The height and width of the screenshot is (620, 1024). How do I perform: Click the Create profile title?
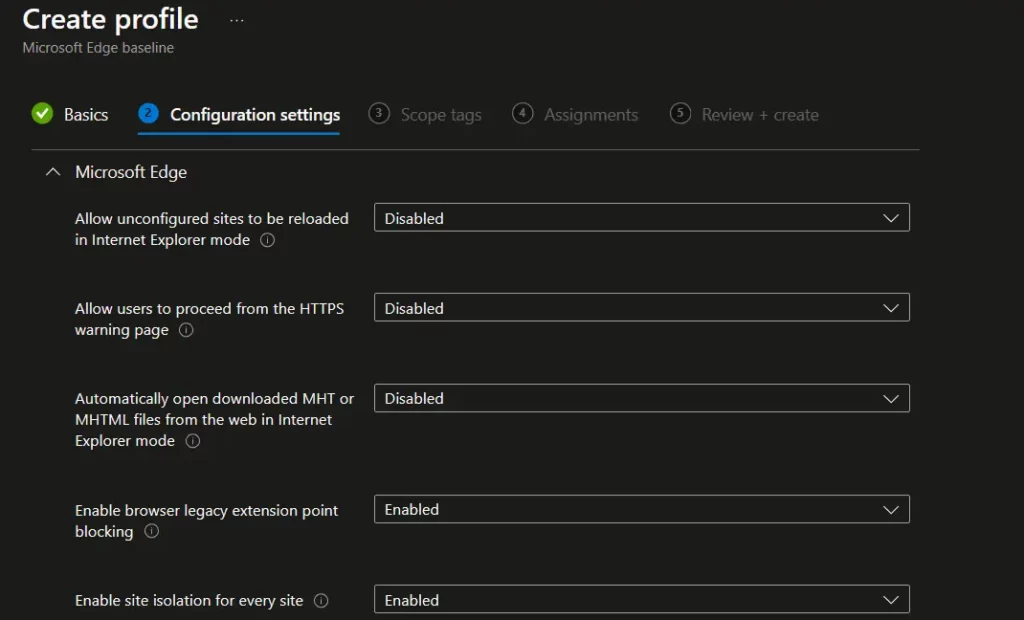(110, 20)
